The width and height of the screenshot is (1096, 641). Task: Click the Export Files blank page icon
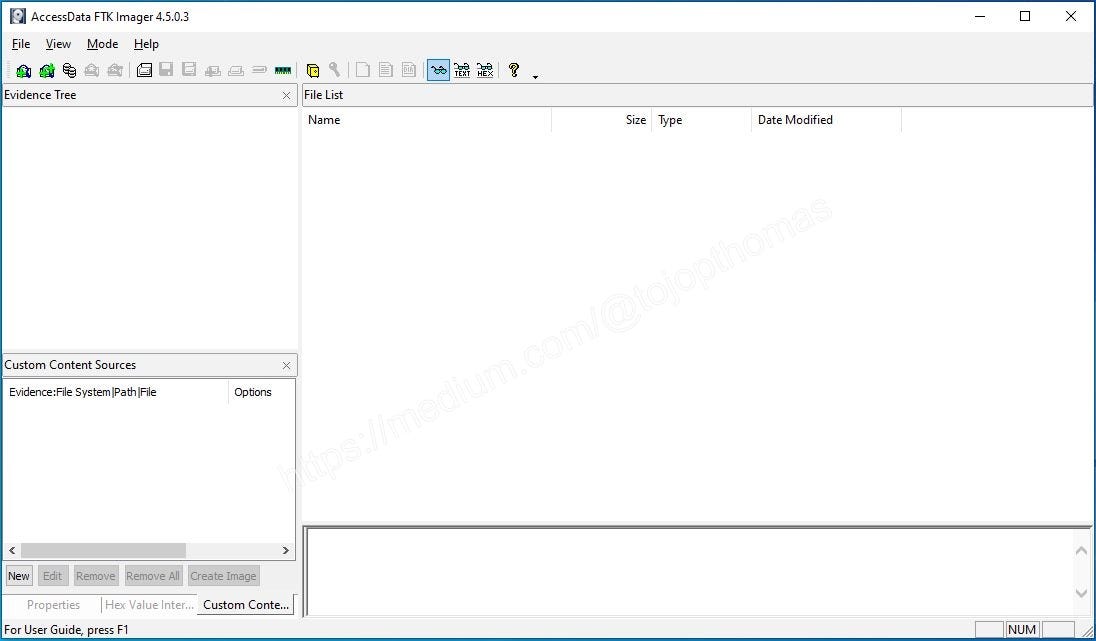click(x=363, y=69)
